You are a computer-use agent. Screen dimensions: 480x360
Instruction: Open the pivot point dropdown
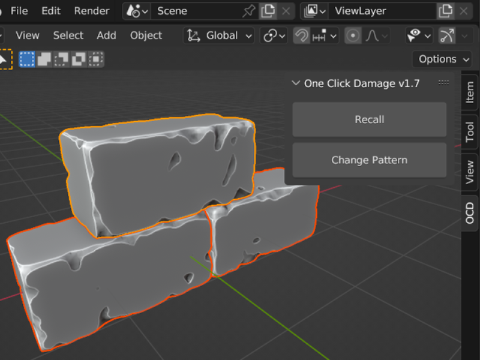[x=274, y=35]
